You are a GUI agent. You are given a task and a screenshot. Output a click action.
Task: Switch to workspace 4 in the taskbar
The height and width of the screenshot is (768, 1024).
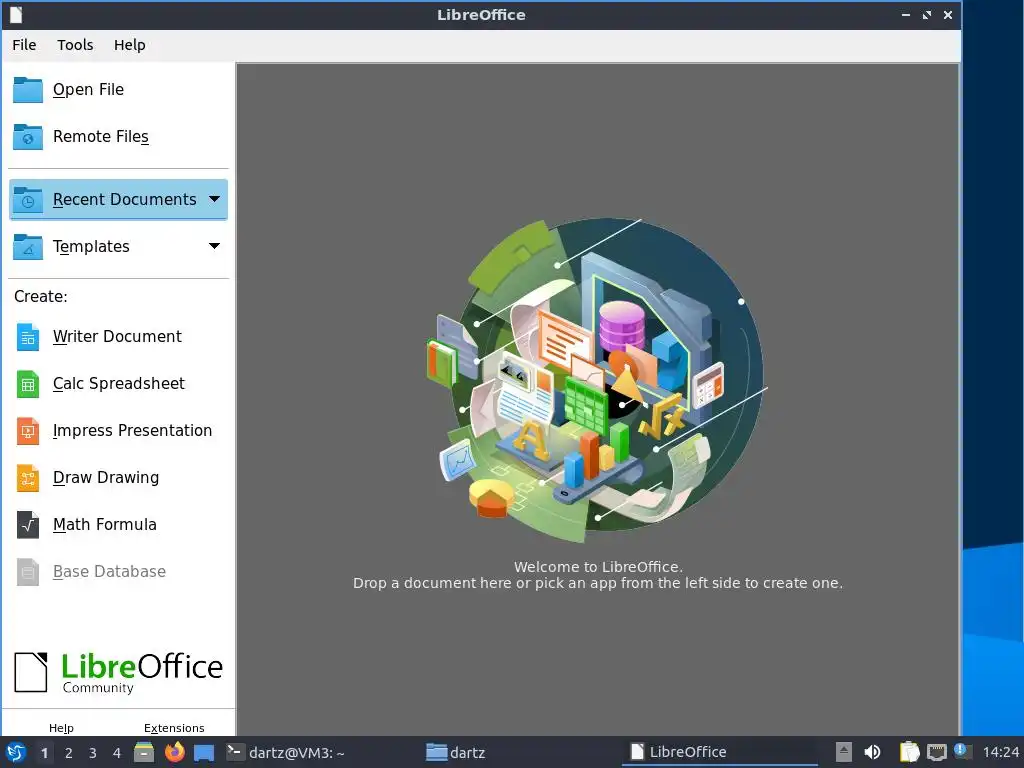click(x=117, y=753)
